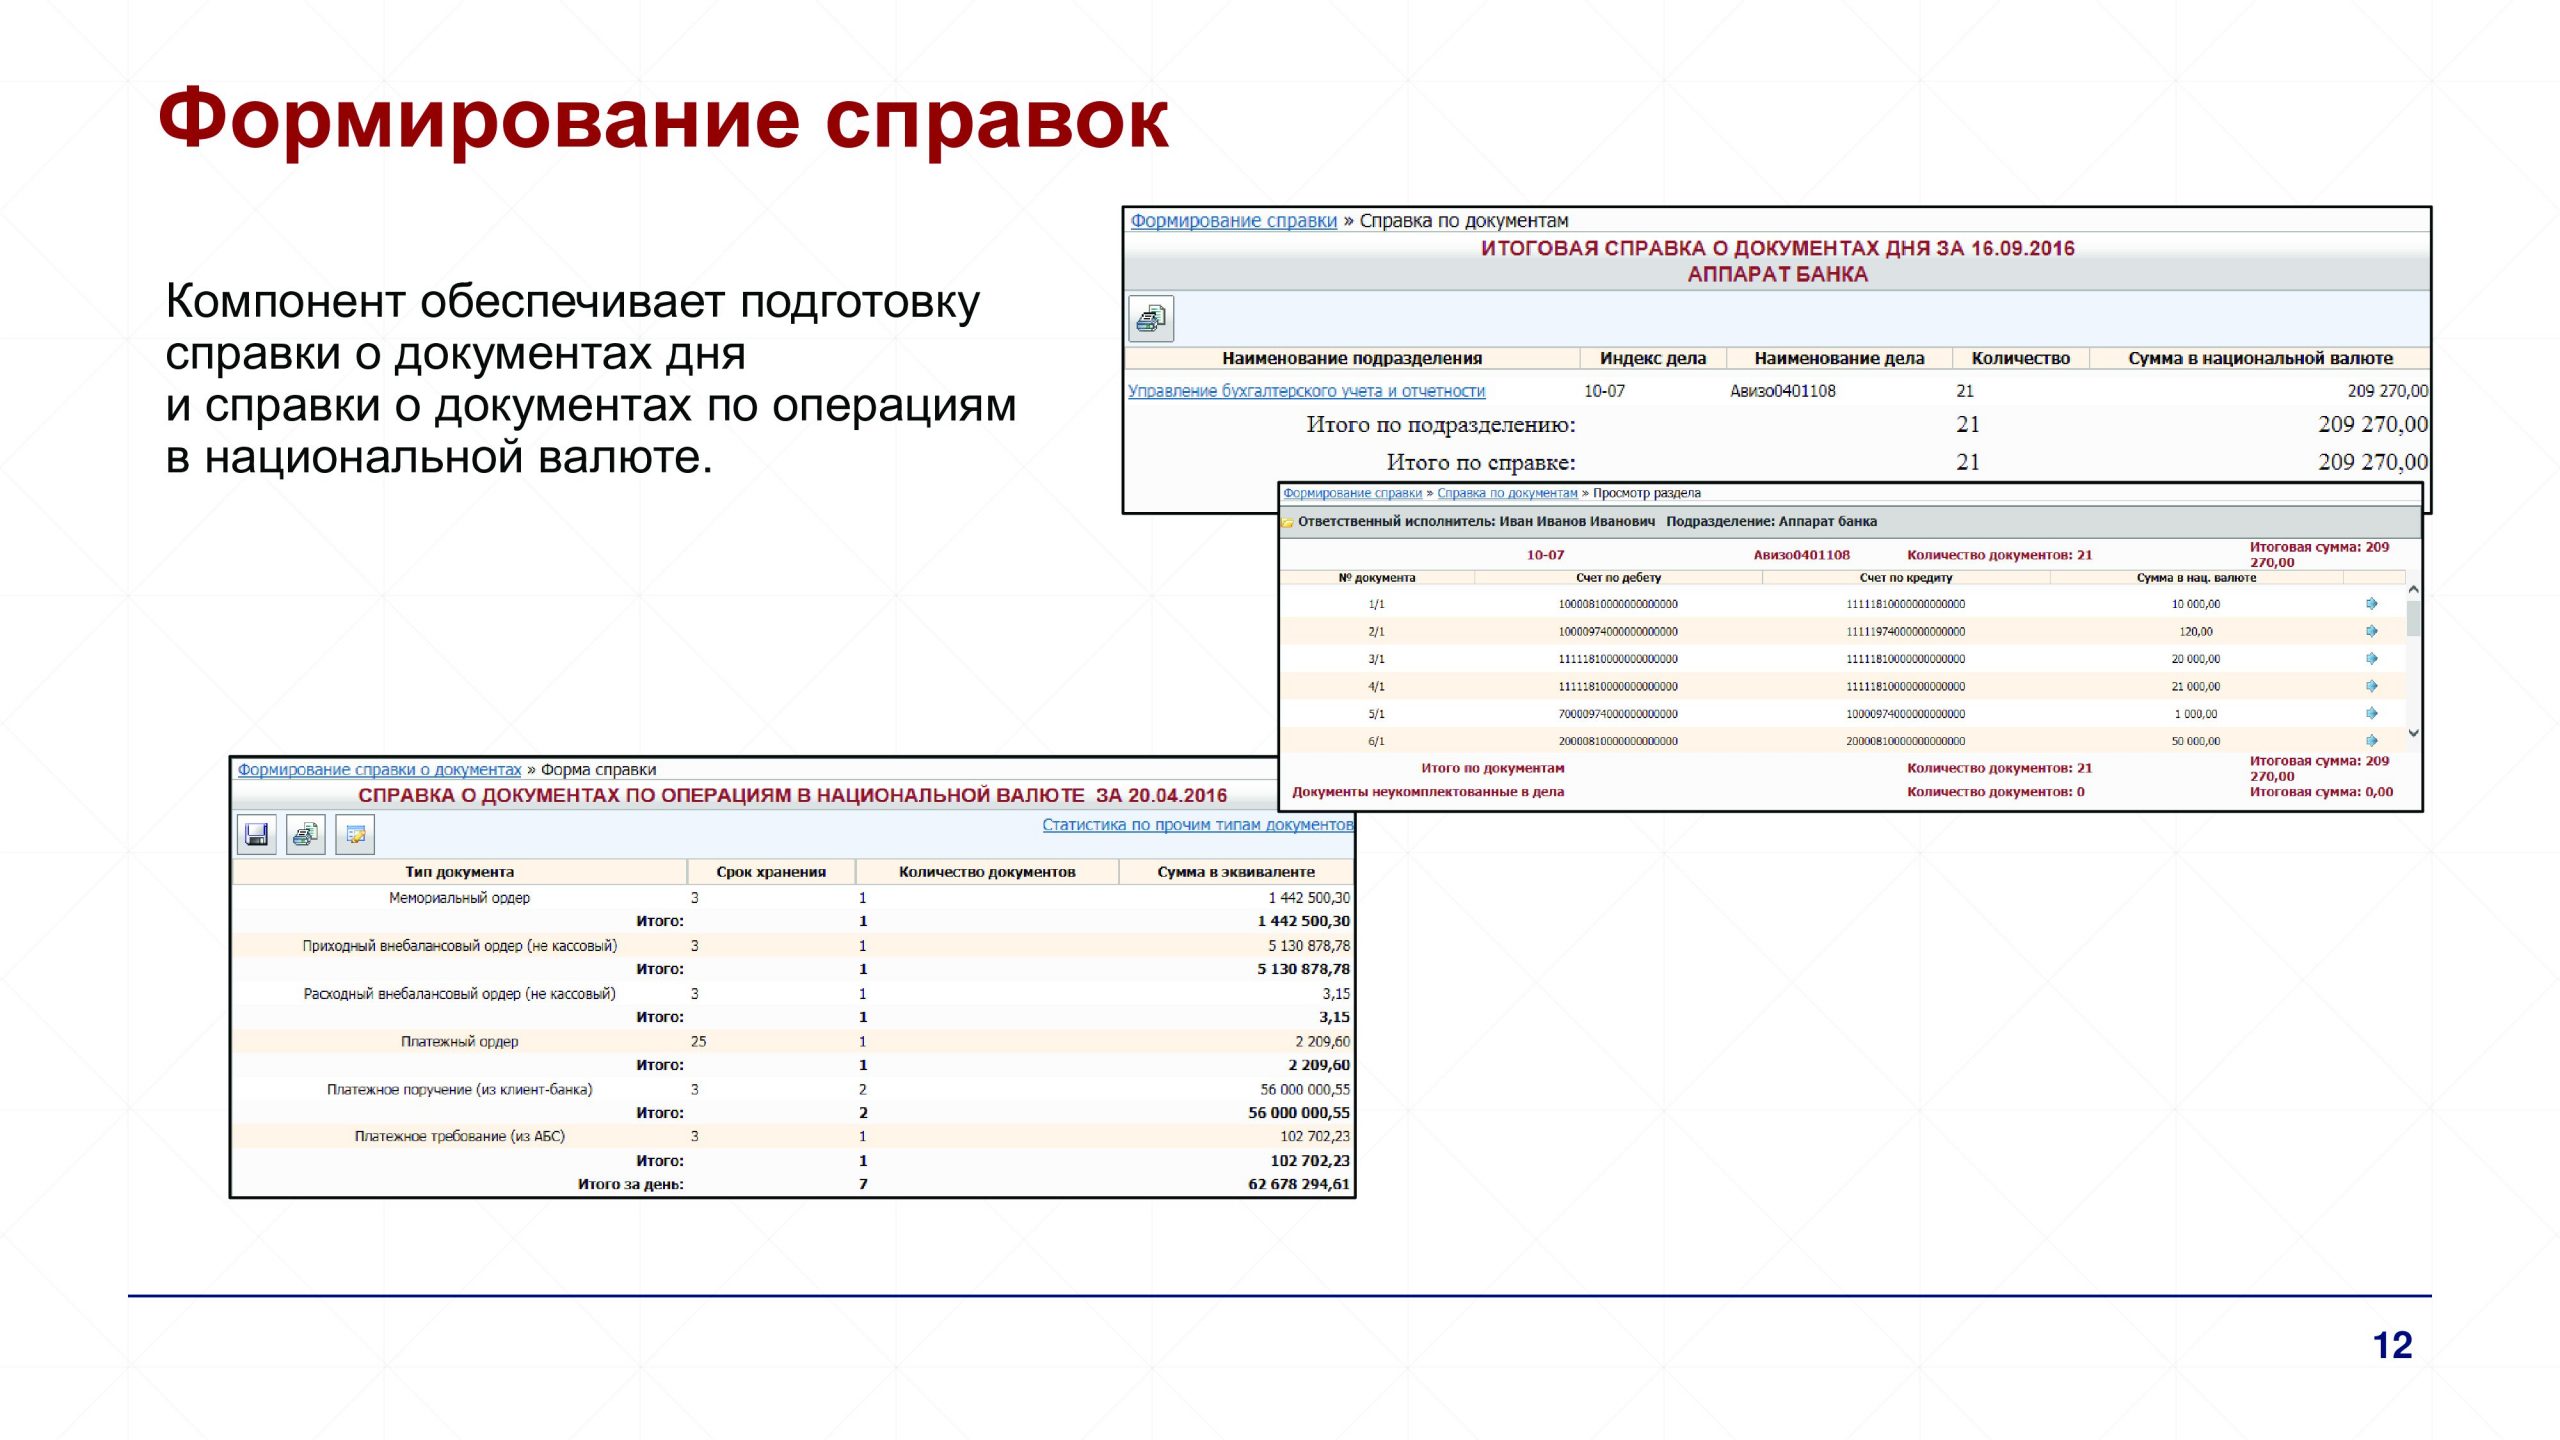Click the 'Наименование подразделения' column header

point(1352,358)
